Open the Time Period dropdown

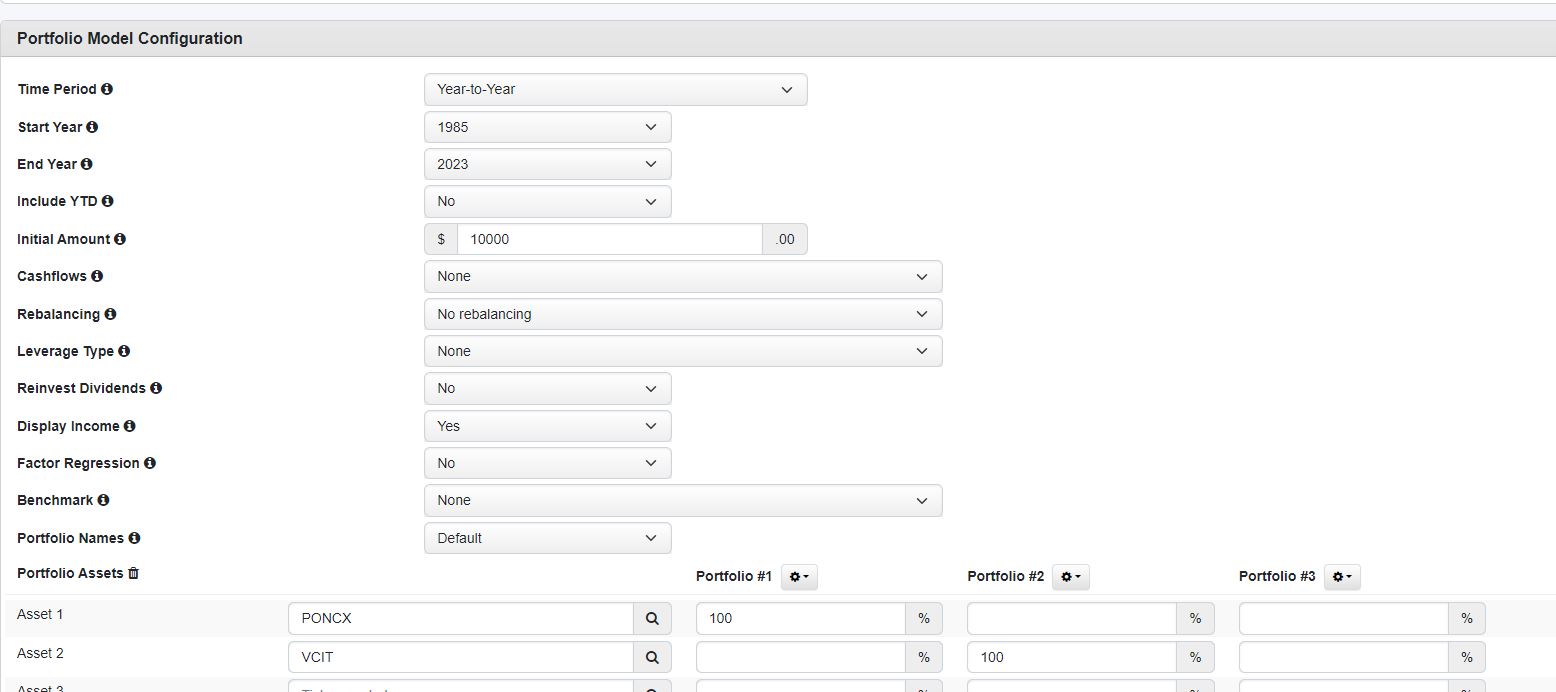616,89
